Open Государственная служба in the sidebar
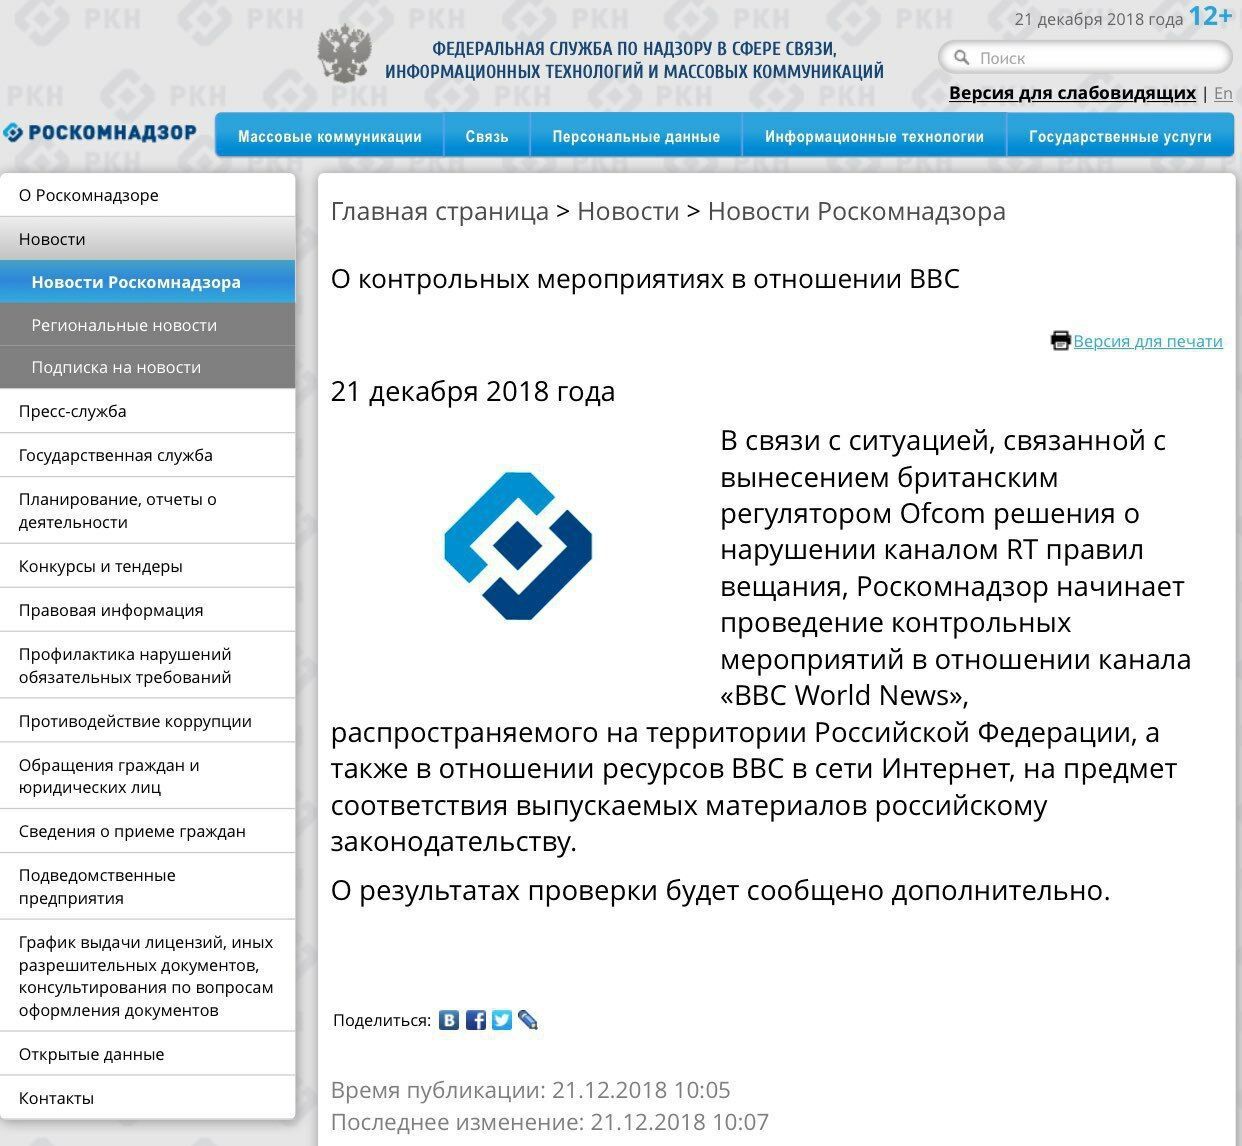 pyautogui.click(x=148, y=455)
